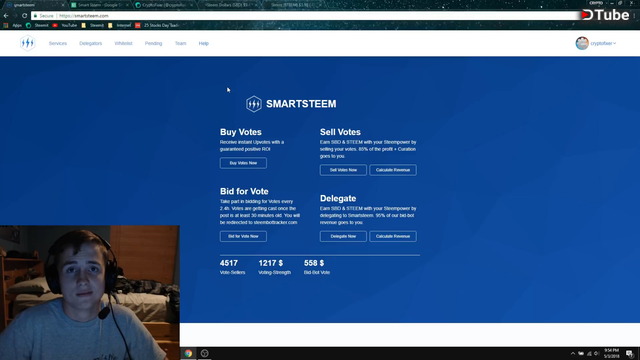
Task: Click the Sell Votes Now button
Action: click(x=343, y=170)
